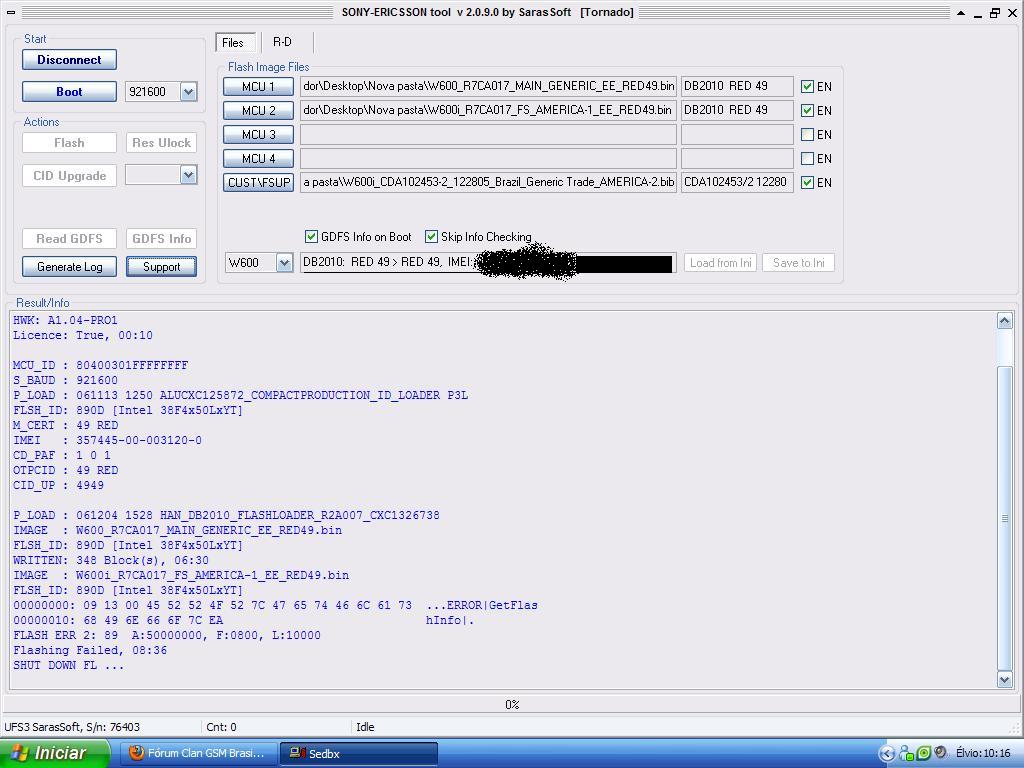Toggle the EN checkbox for MCU 2
1024x768 pixels.
point(807,110)
